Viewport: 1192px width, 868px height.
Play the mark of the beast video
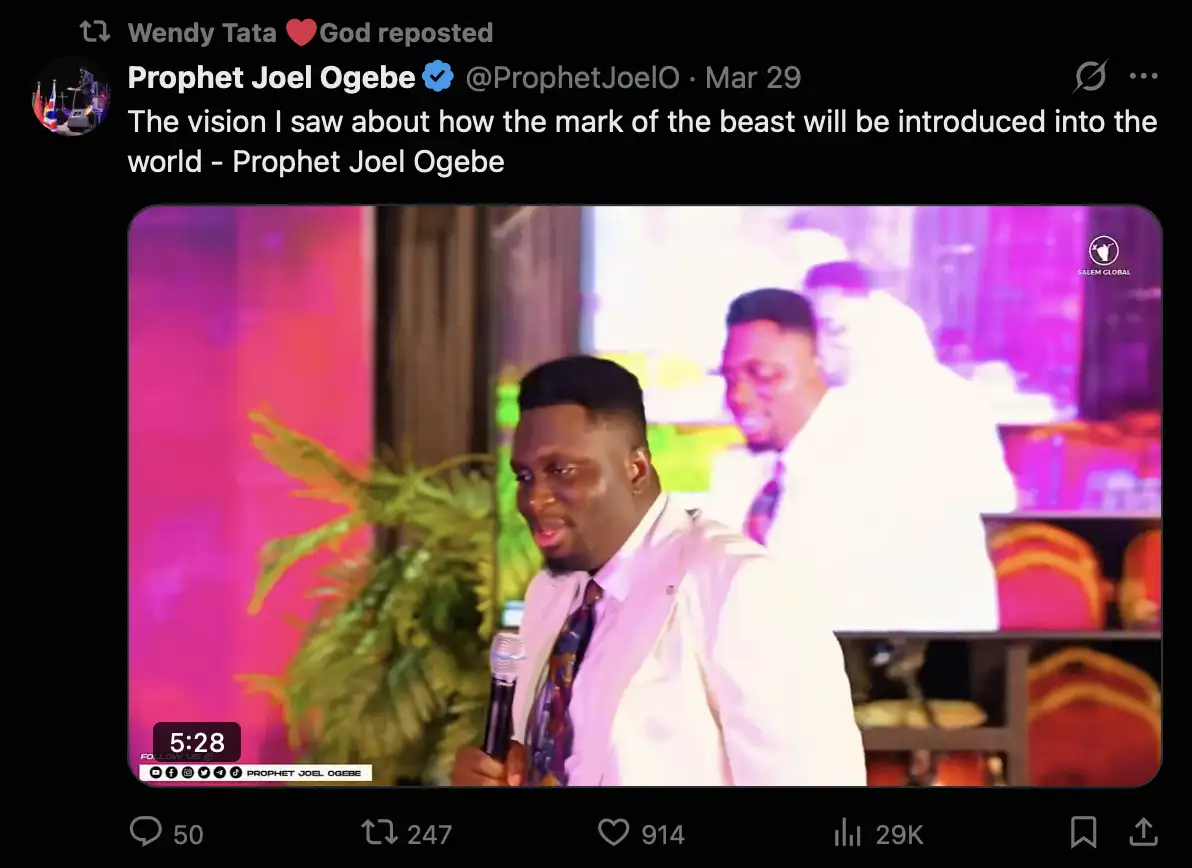tap(644, 495)
